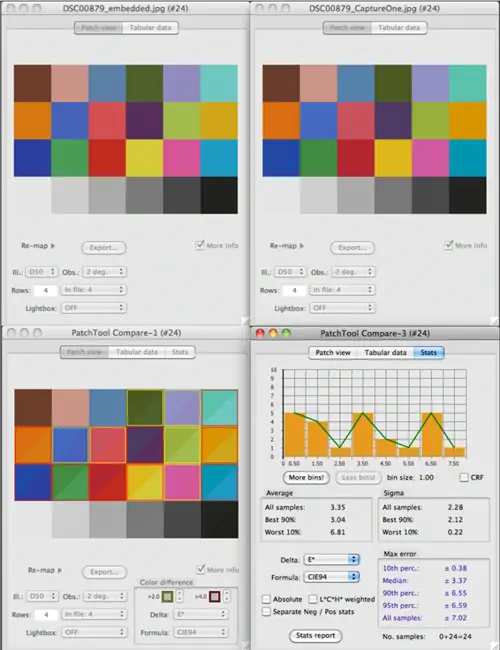Toggle the Absolute checkbox
This screenshot has width=500, height=650.
point(267,599)
